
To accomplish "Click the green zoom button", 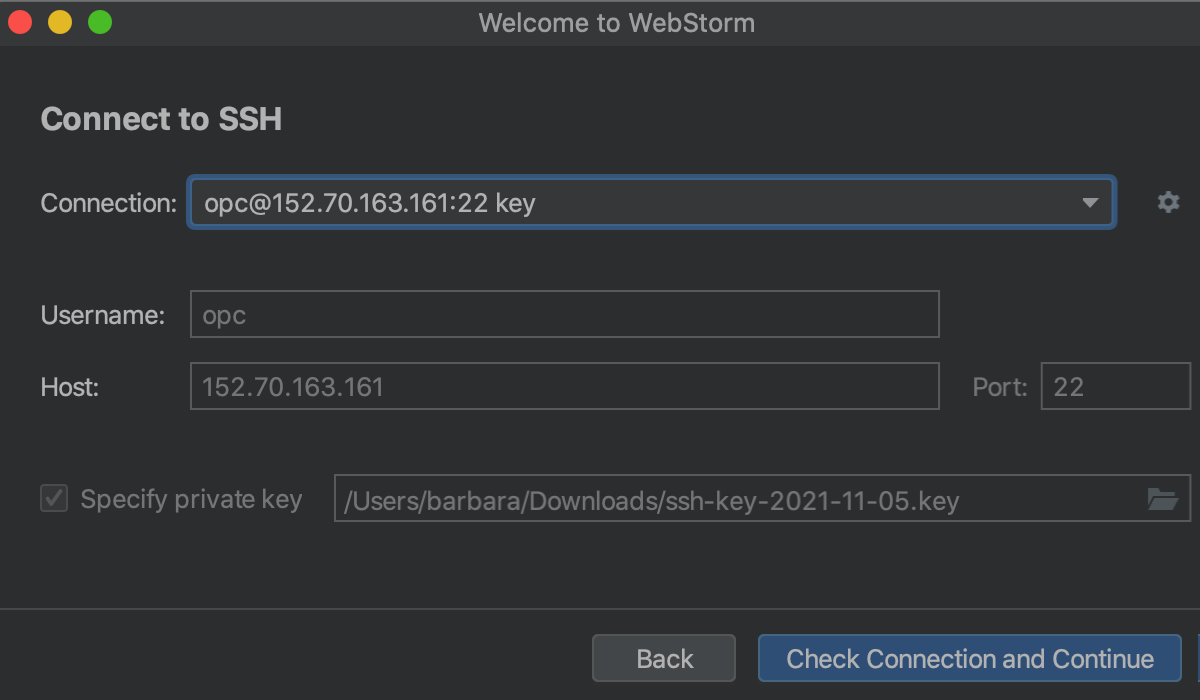I will tap(99, 22).
